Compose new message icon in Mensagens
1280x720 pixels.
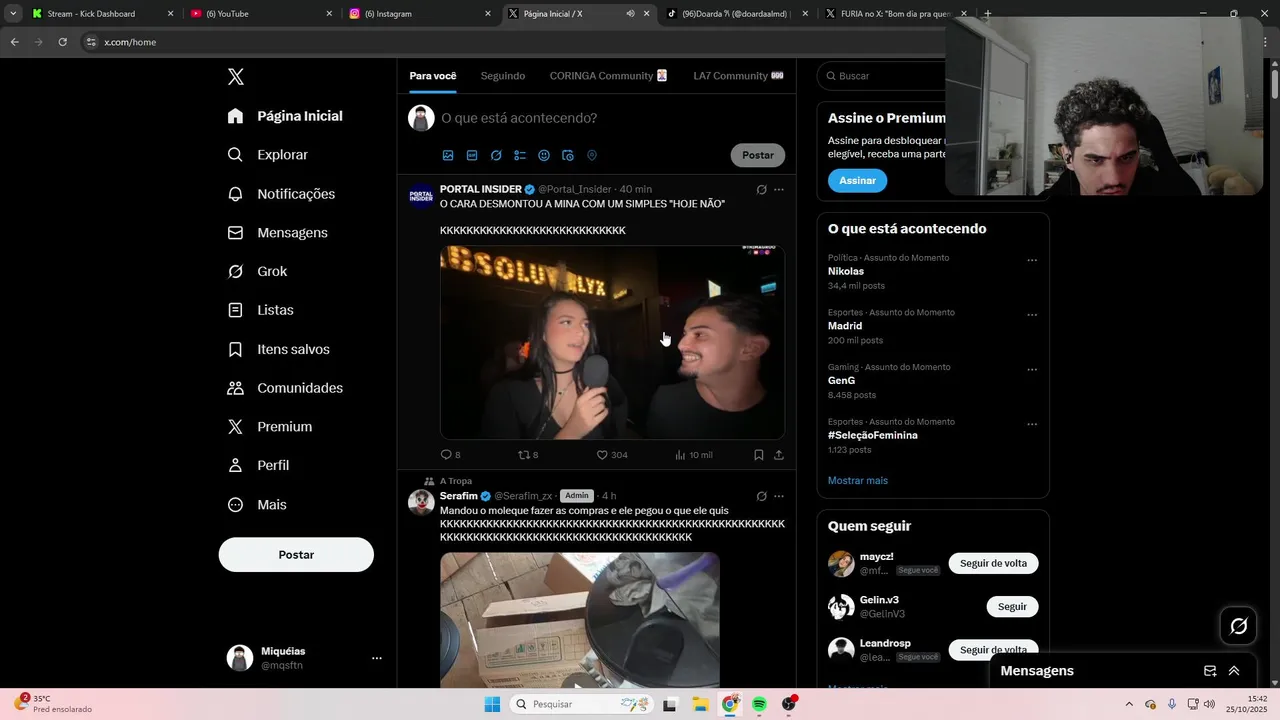1210,671
